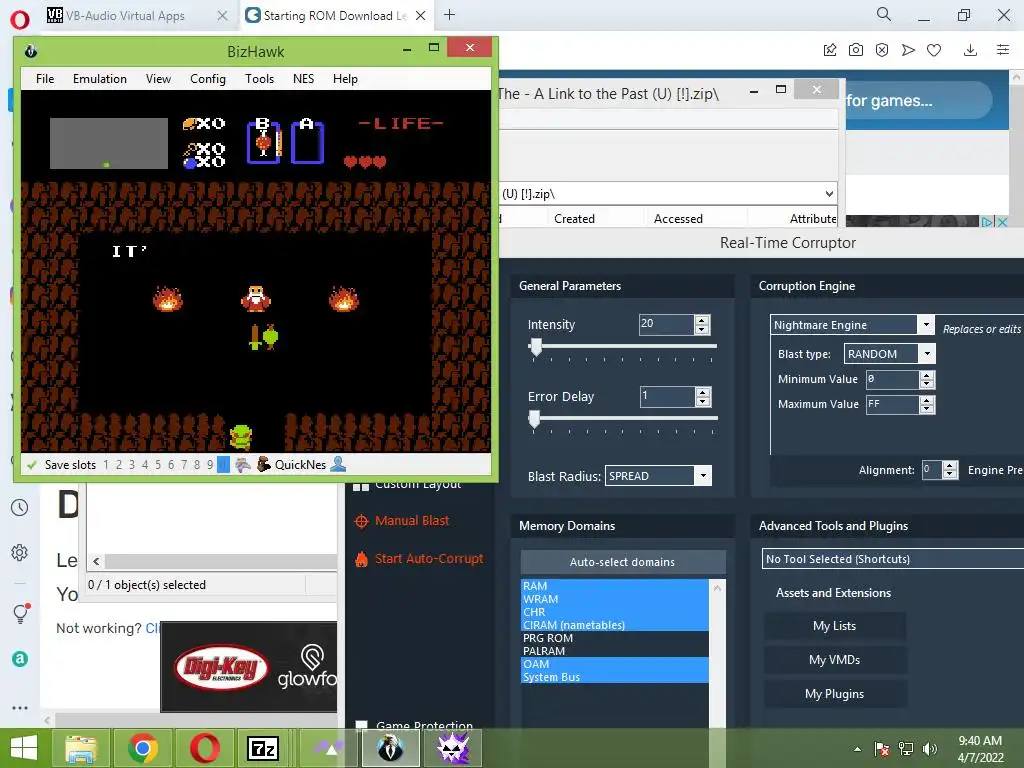Open 7-Zip from the taskbar
Image resolution: width=1024 pixels, height=768 pixels.
[x=263, y=748]
